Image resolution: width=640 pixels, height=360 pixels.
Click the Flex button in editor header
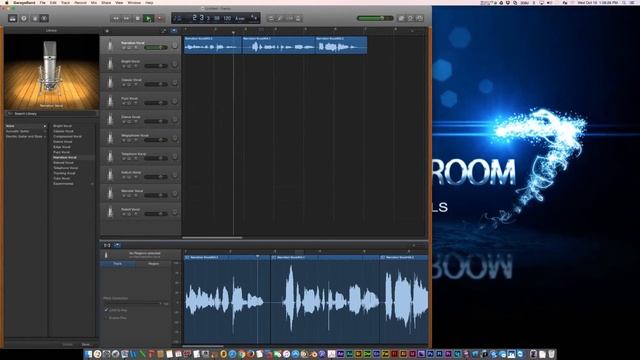coord(107,245)
